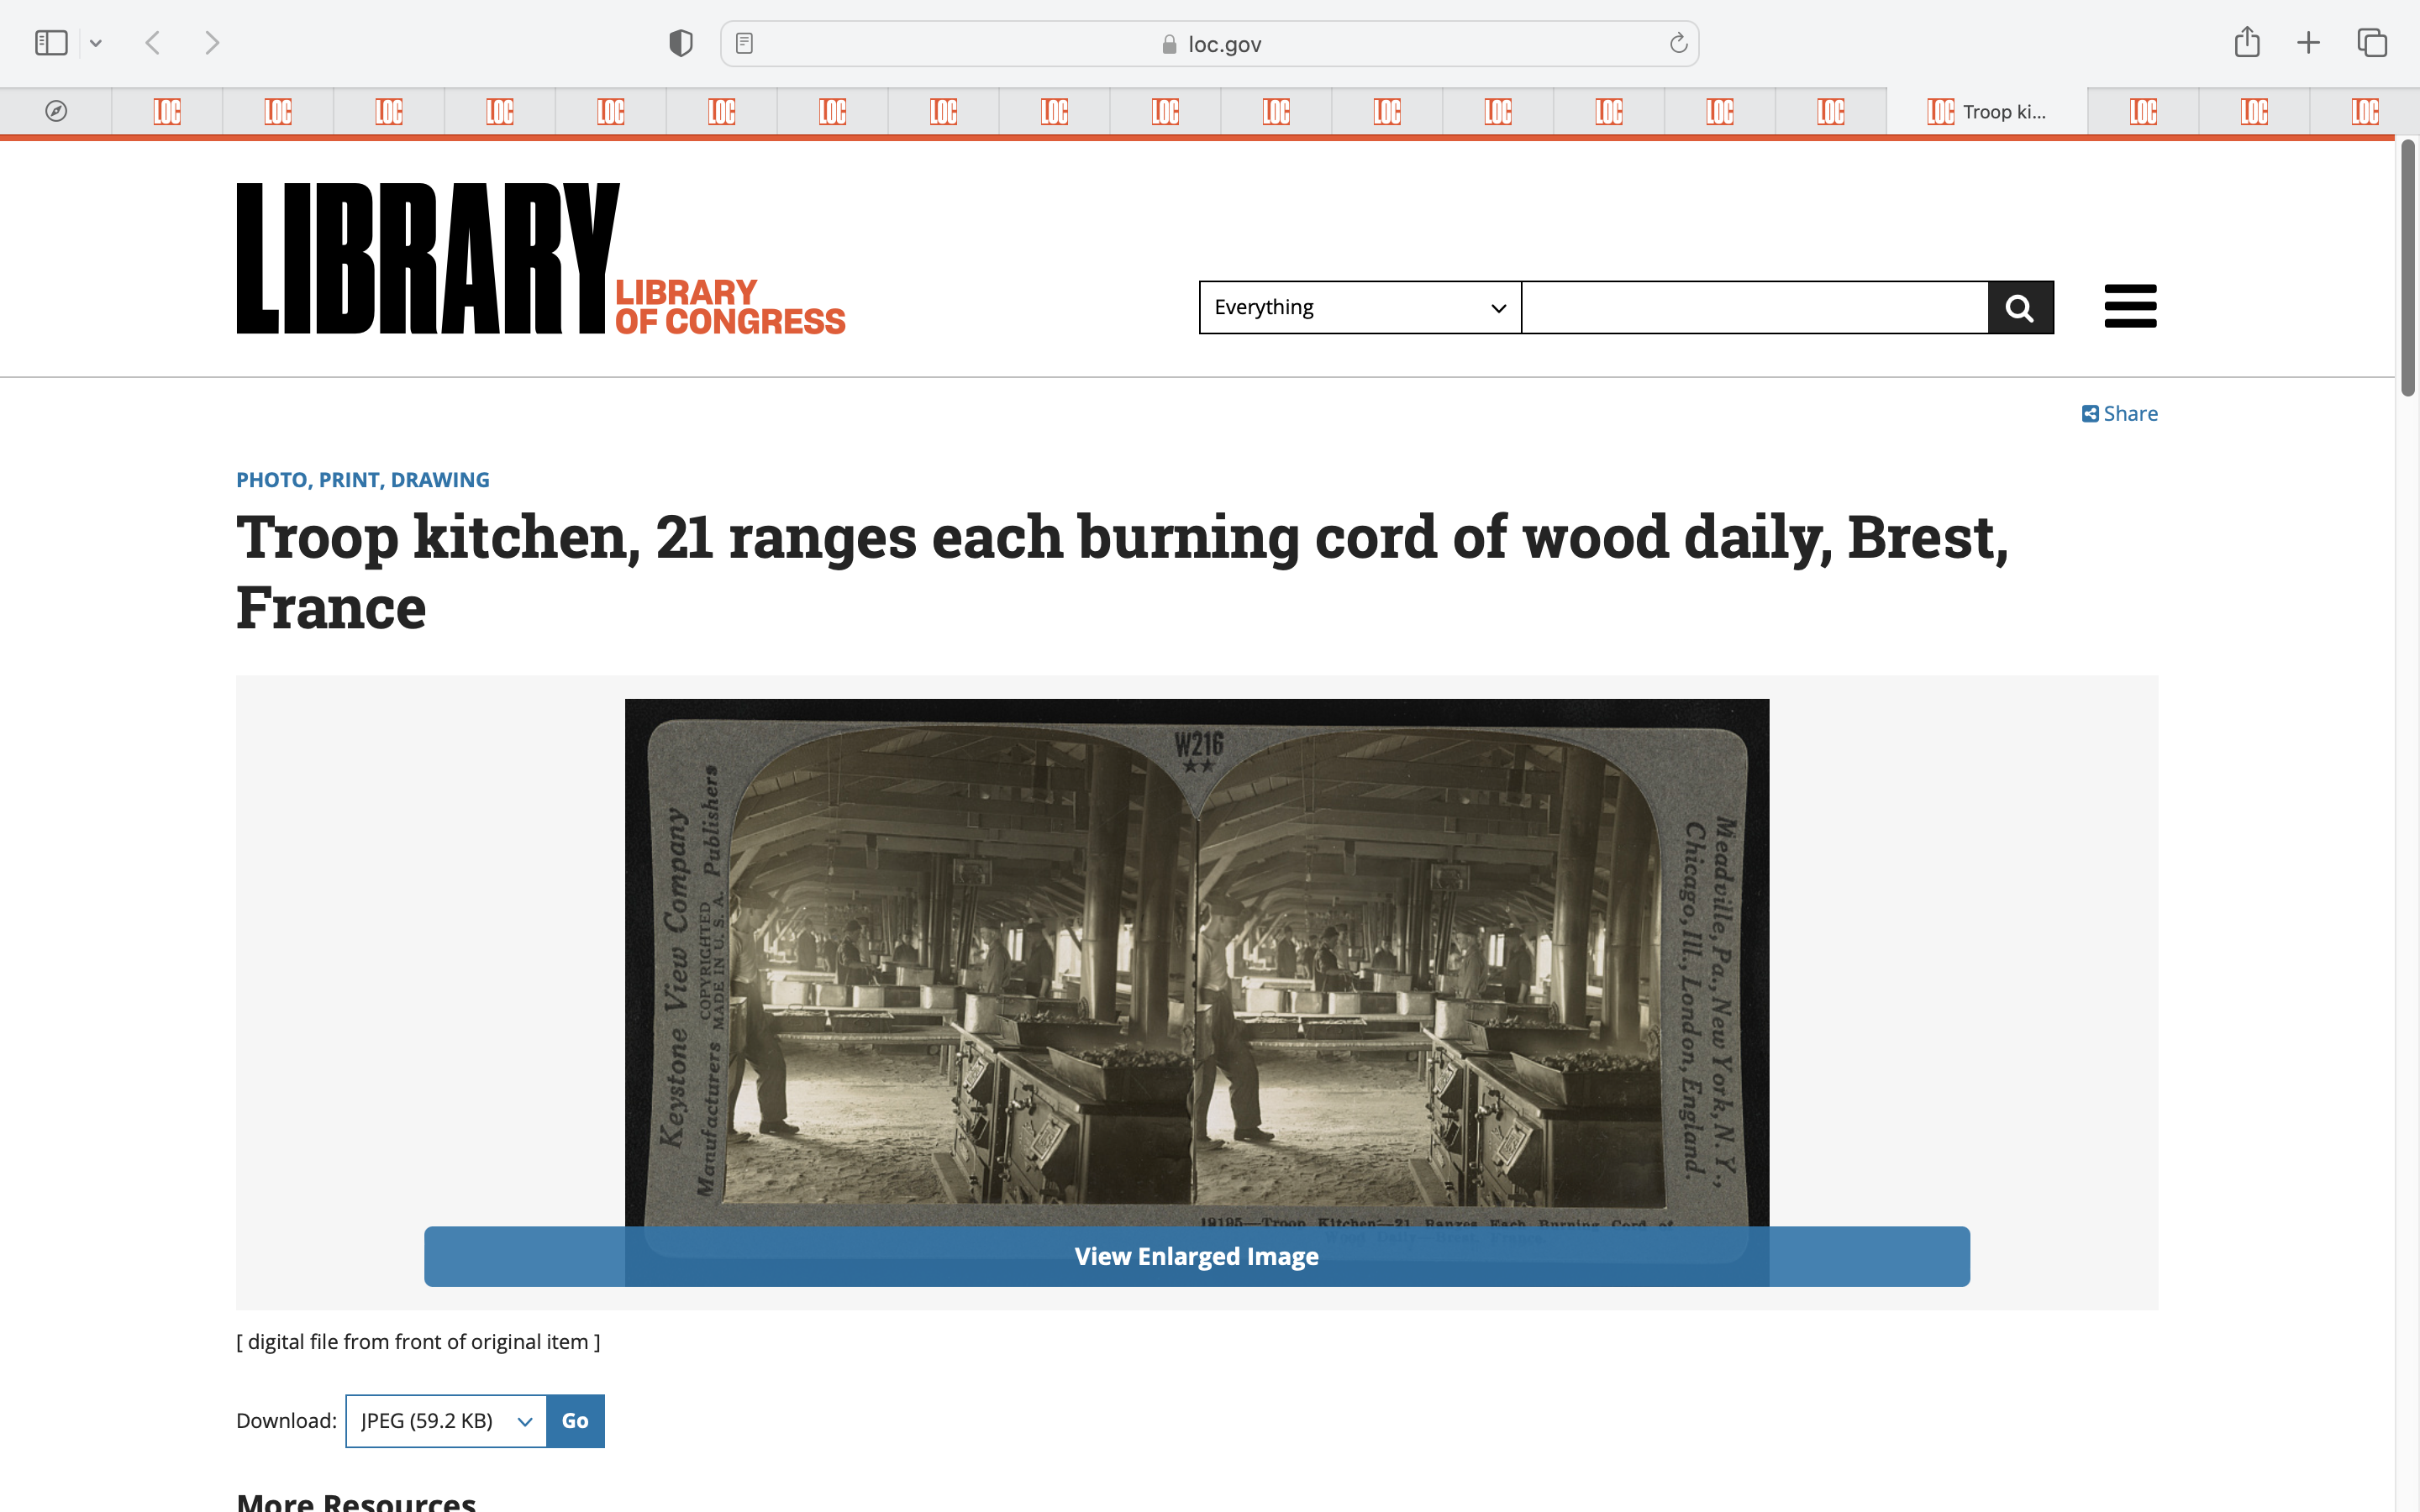Screen dimensions: 2420x1512
Task: Click the page vertical scrollbar
Action: 2407,270
